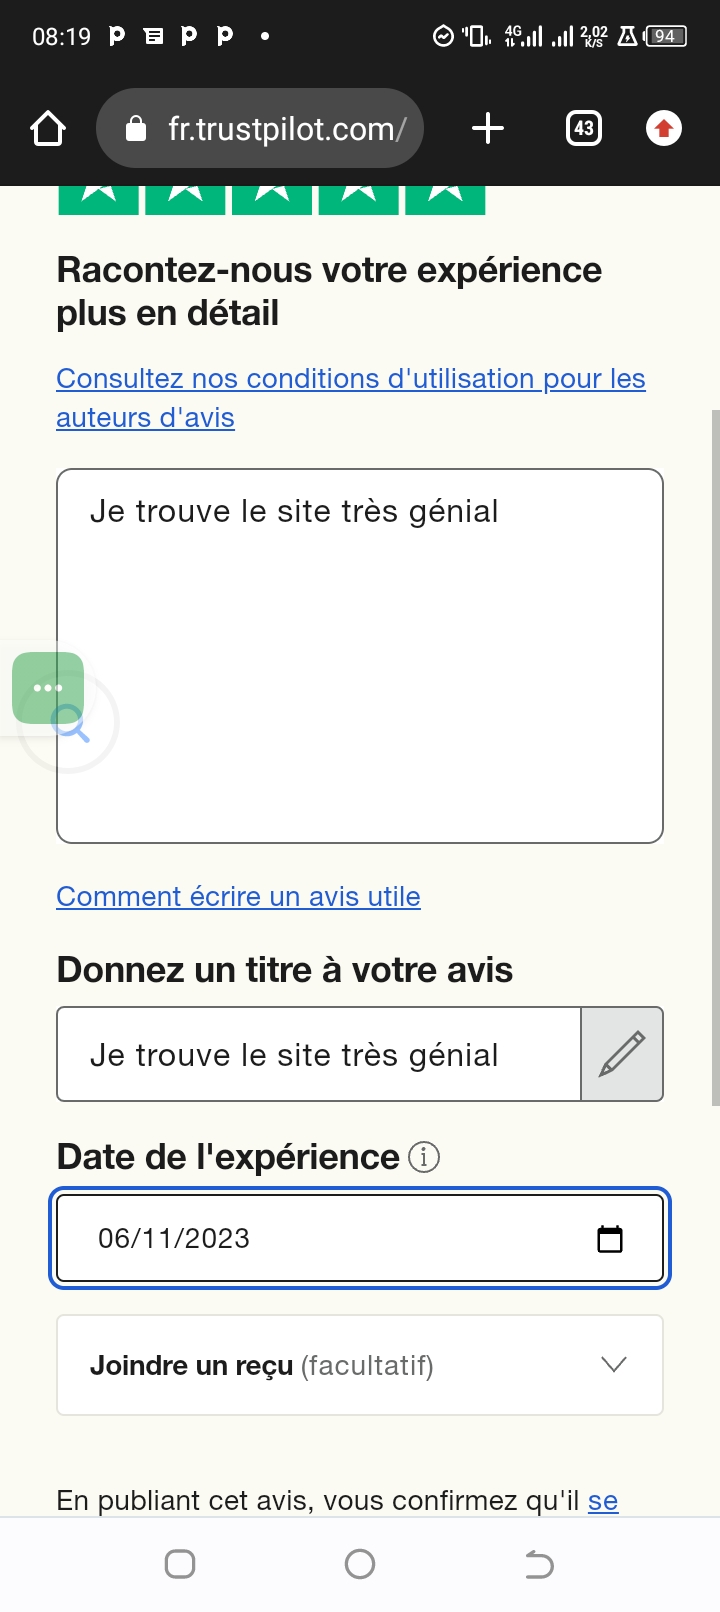Open conditions d'utilisation pour les auteurs link

350,379
